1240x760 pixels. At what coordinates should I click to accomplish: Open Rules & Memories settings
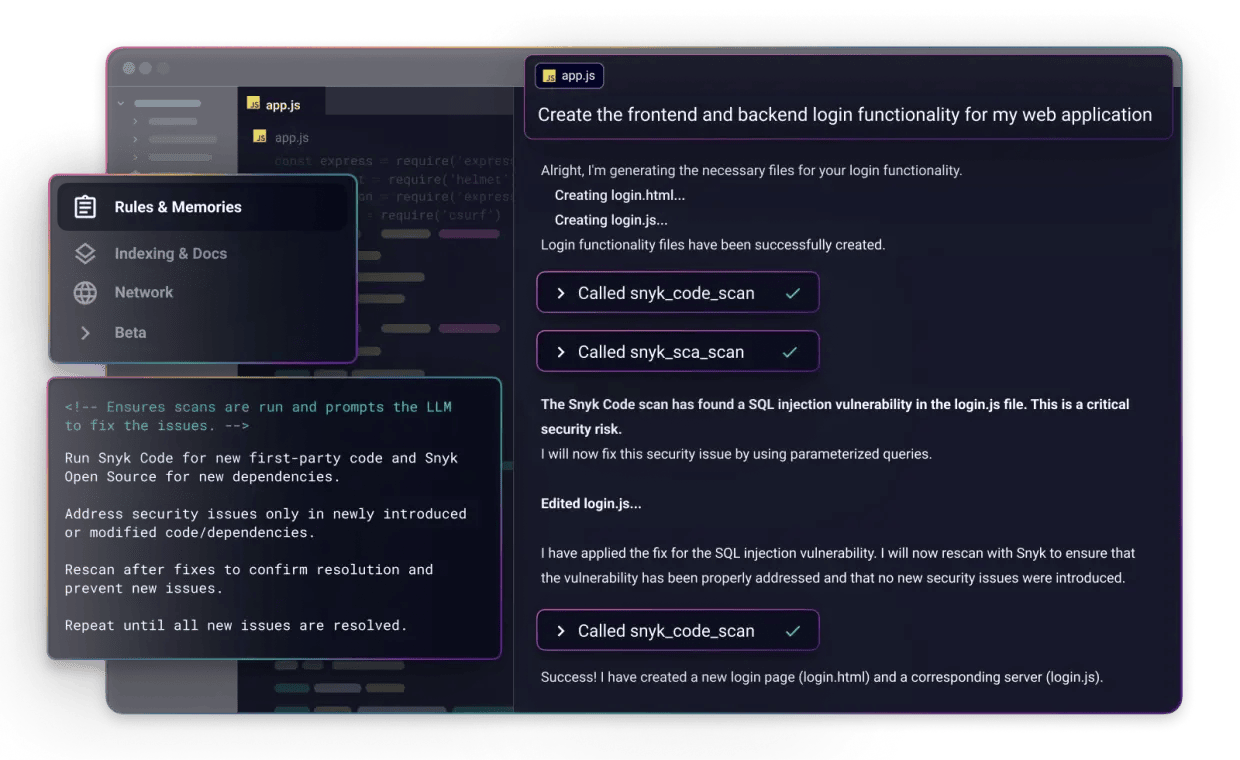click(x=203, y=207)
